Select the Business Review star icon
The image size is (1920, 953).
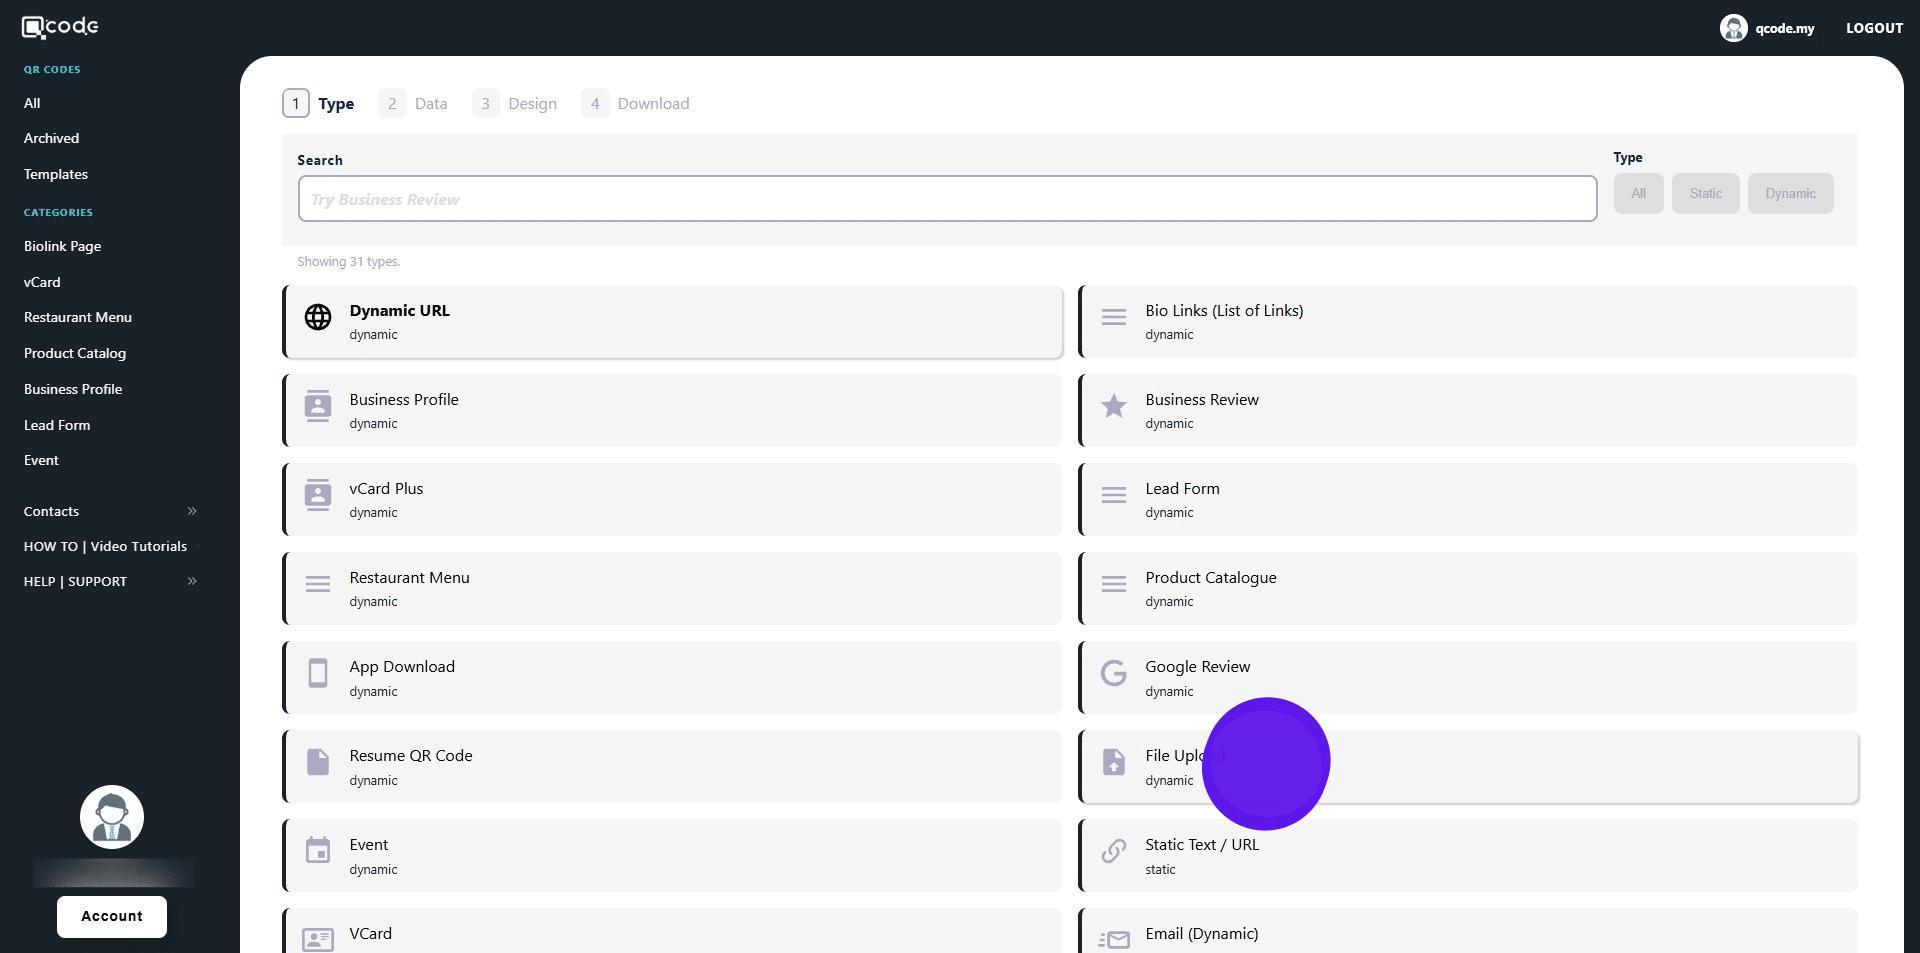(1113, 406)
